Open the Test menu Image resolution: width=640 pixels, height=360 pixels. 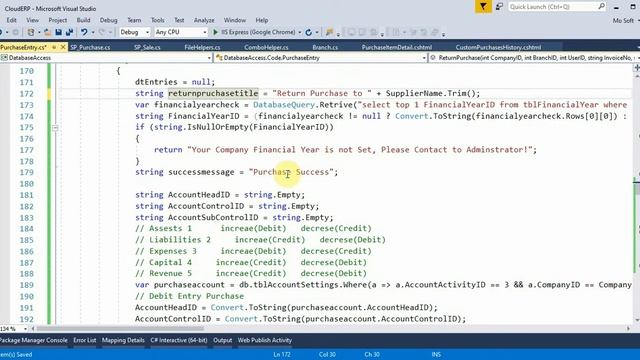[x=179, y=20]
